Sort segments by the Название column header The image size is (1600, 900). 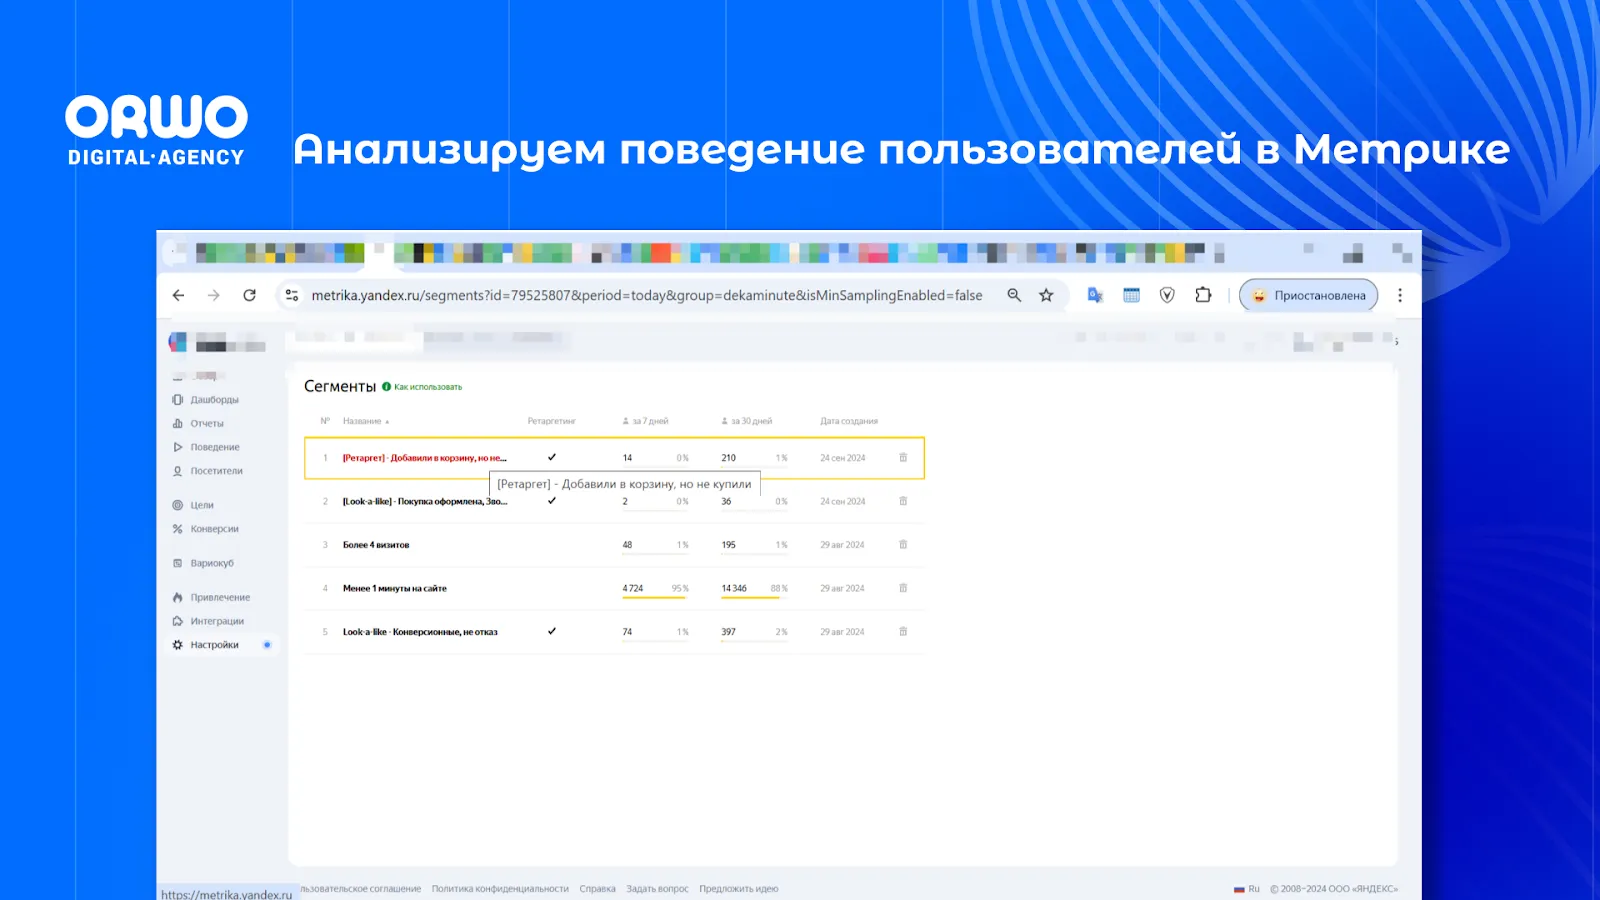[363, 421]
